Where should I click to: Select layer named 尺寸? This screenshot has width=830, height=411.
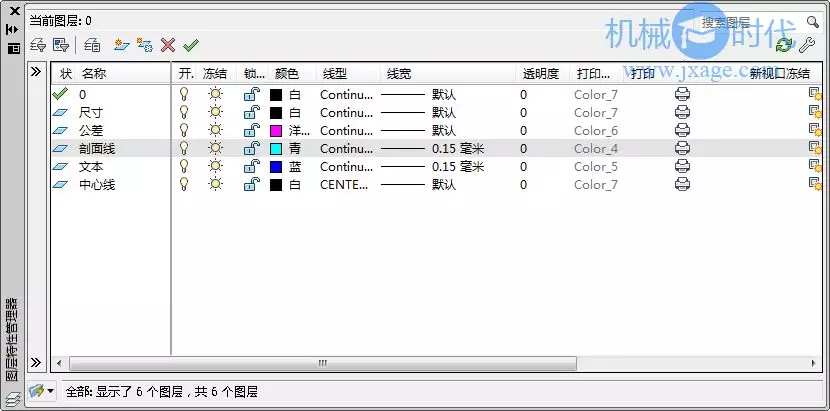coord(91,113)
